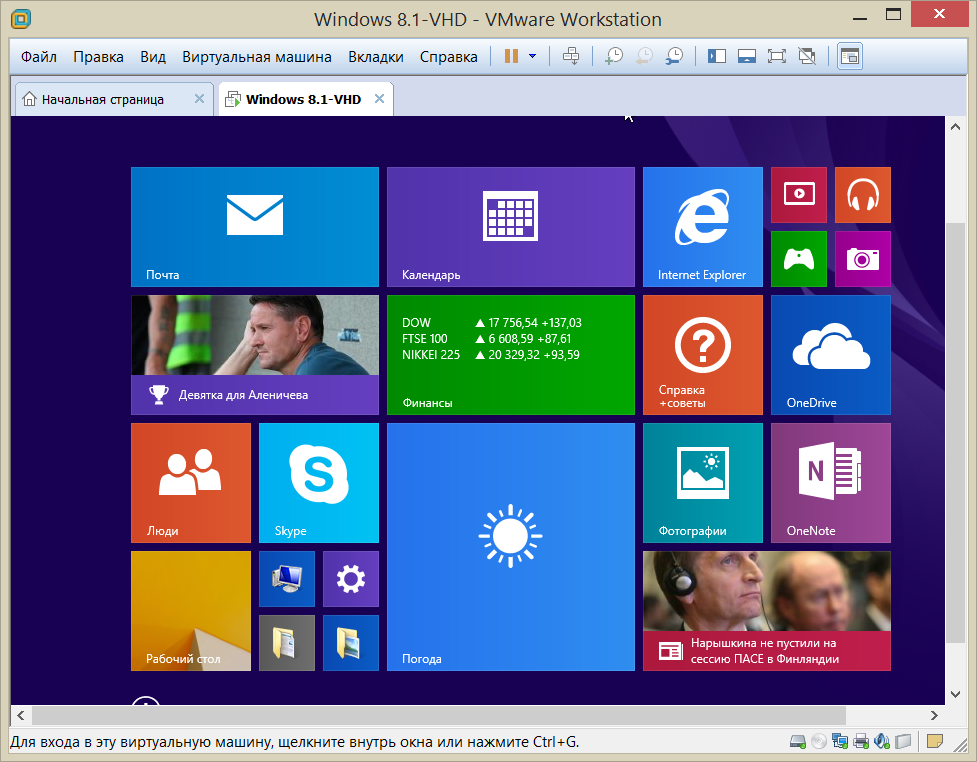Send Ctrl+Alt+Del to the virtual machine
Image resolution: width=977 pixels, height=762 pixels.
[x=571, y=56]
